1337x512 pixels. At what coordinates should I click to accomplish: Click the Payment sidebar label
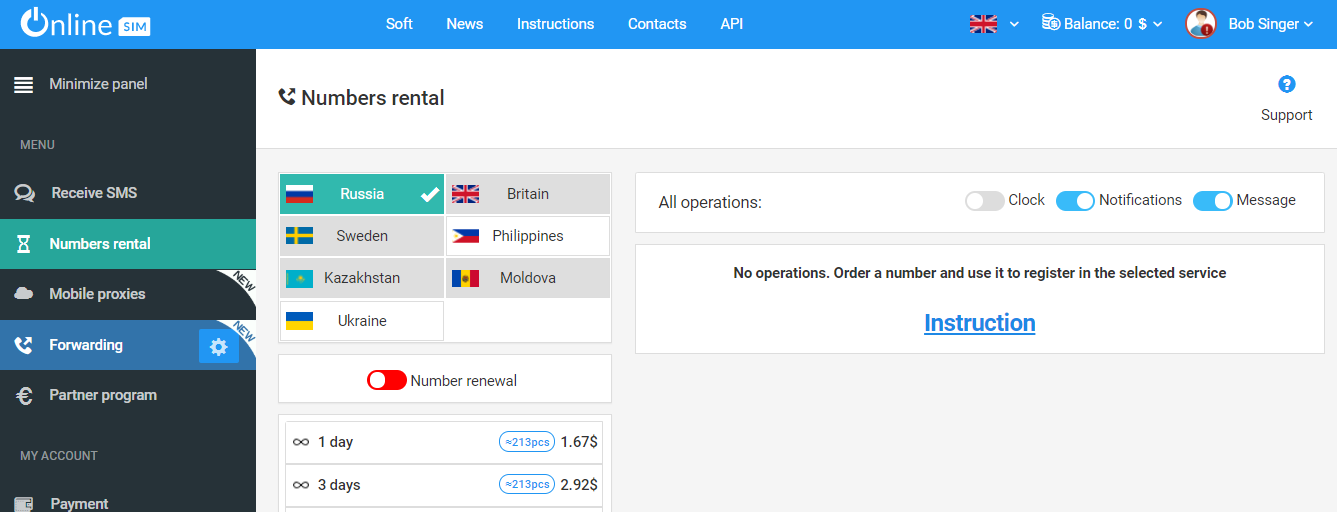[x=79, y=504]
